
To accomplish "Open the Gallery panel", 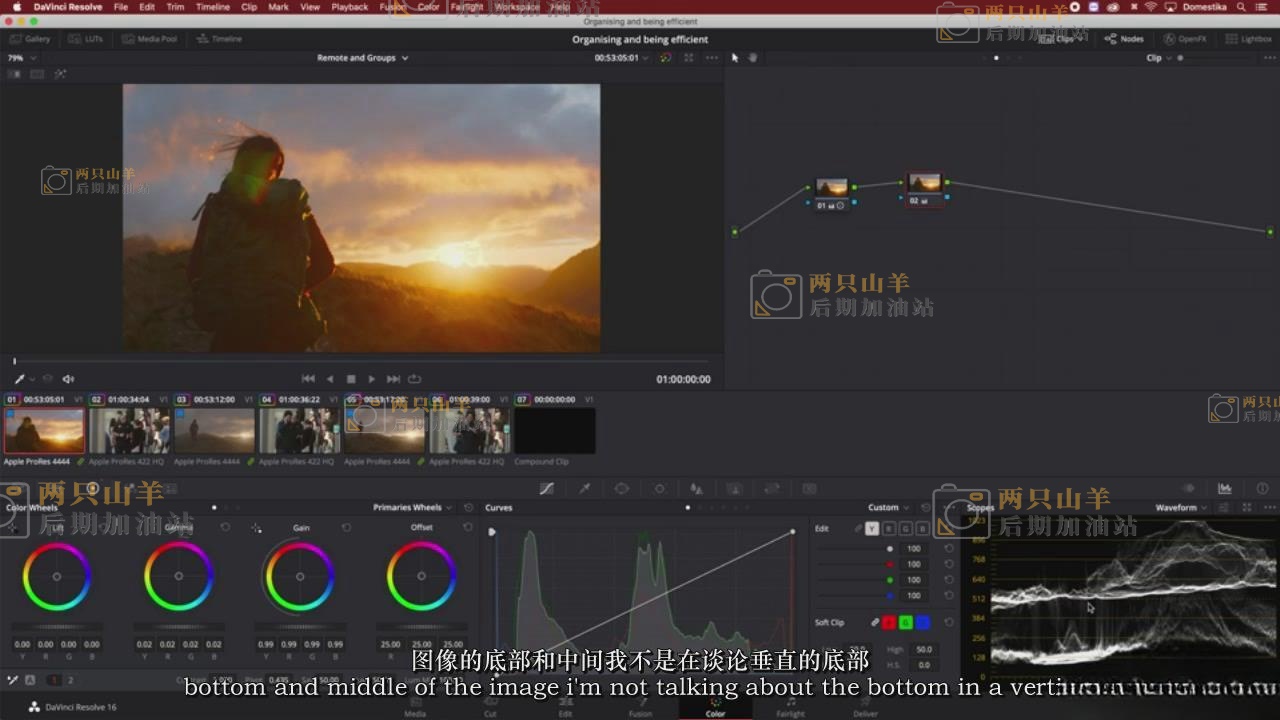I will click(x=30, y=39).
